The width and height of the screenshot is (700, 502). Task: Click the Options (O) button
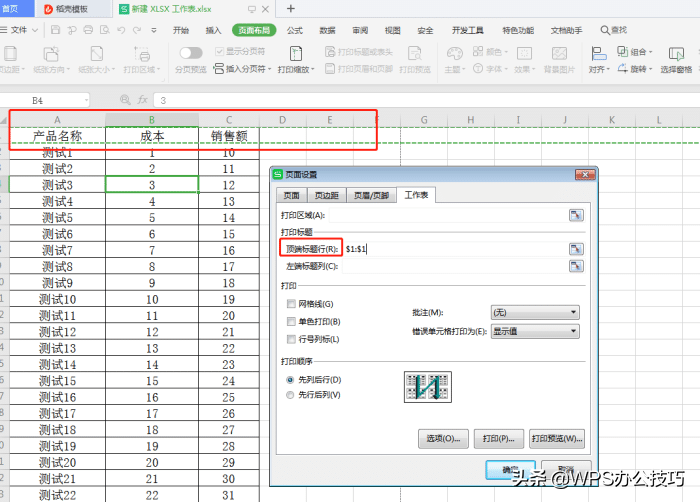point(443,439)
